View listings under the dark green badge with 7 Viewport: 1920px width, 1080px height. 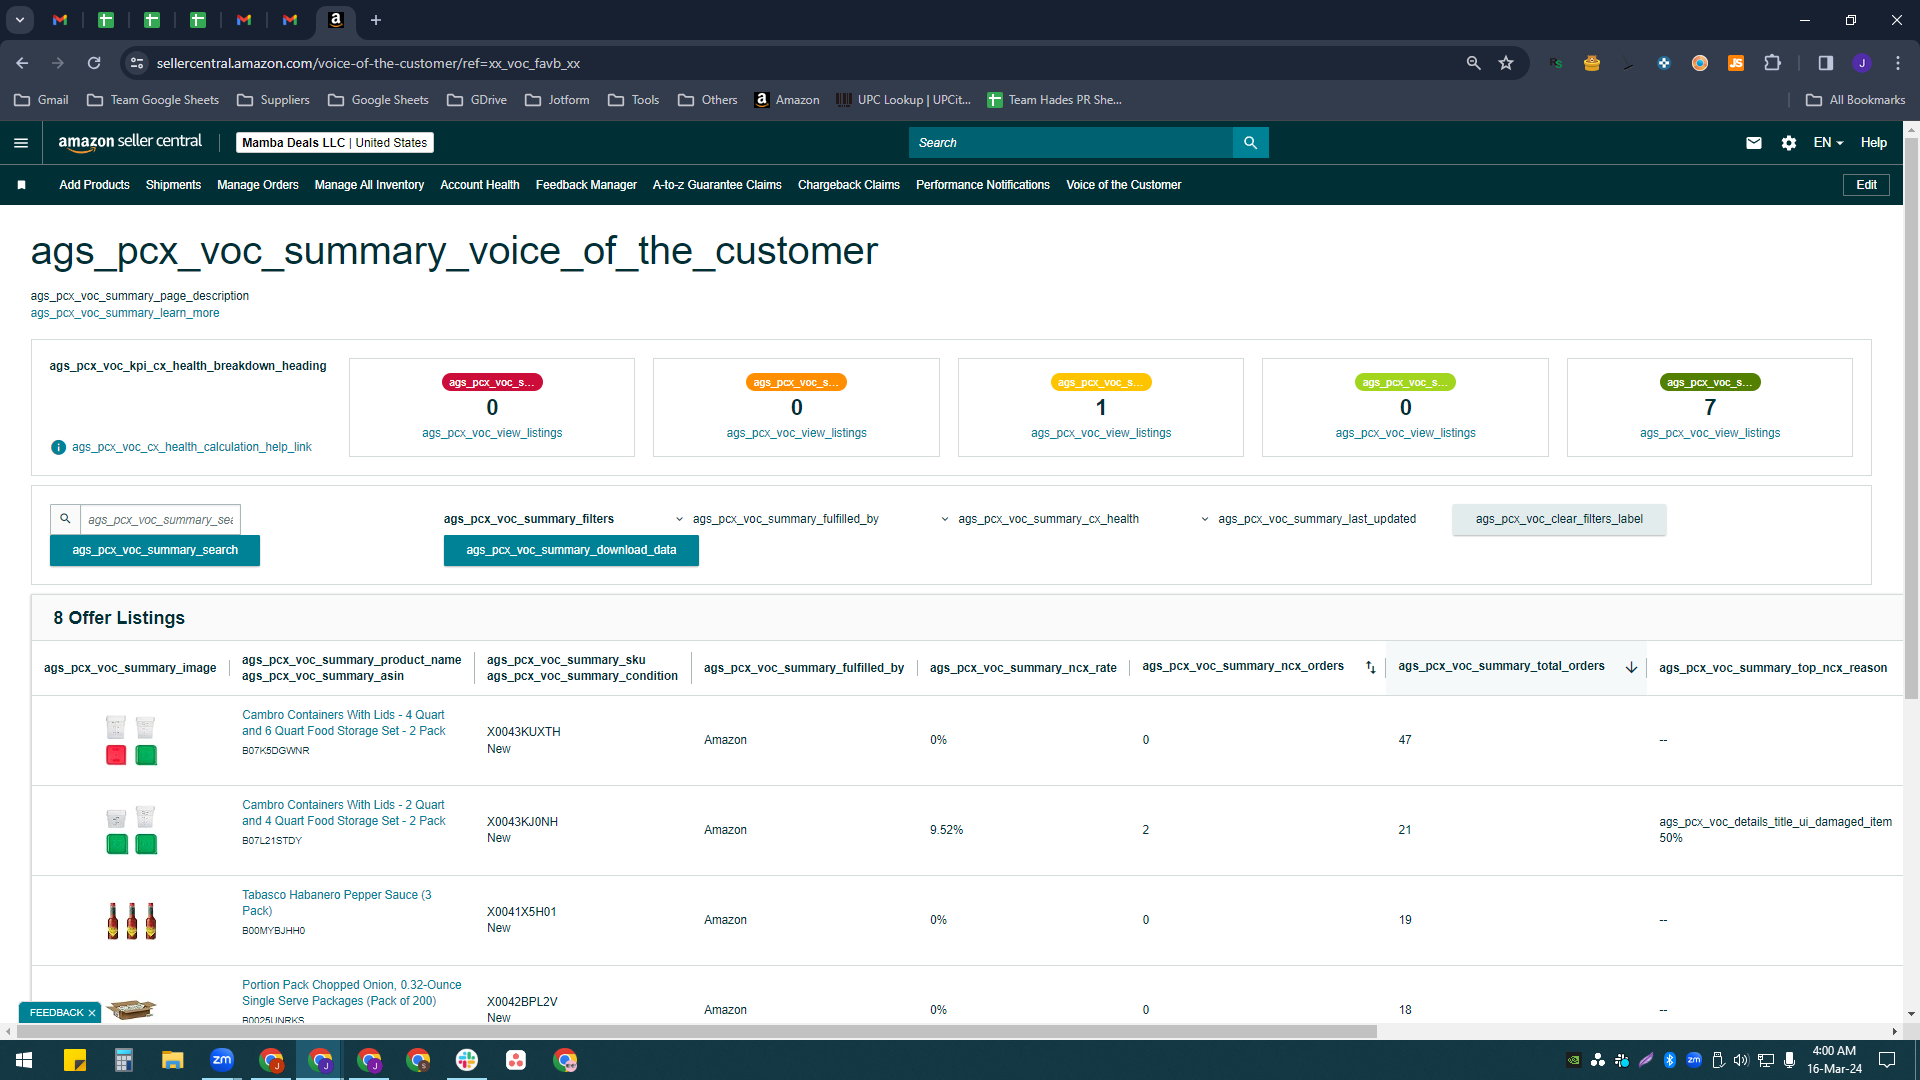(x=1710, y=433)
